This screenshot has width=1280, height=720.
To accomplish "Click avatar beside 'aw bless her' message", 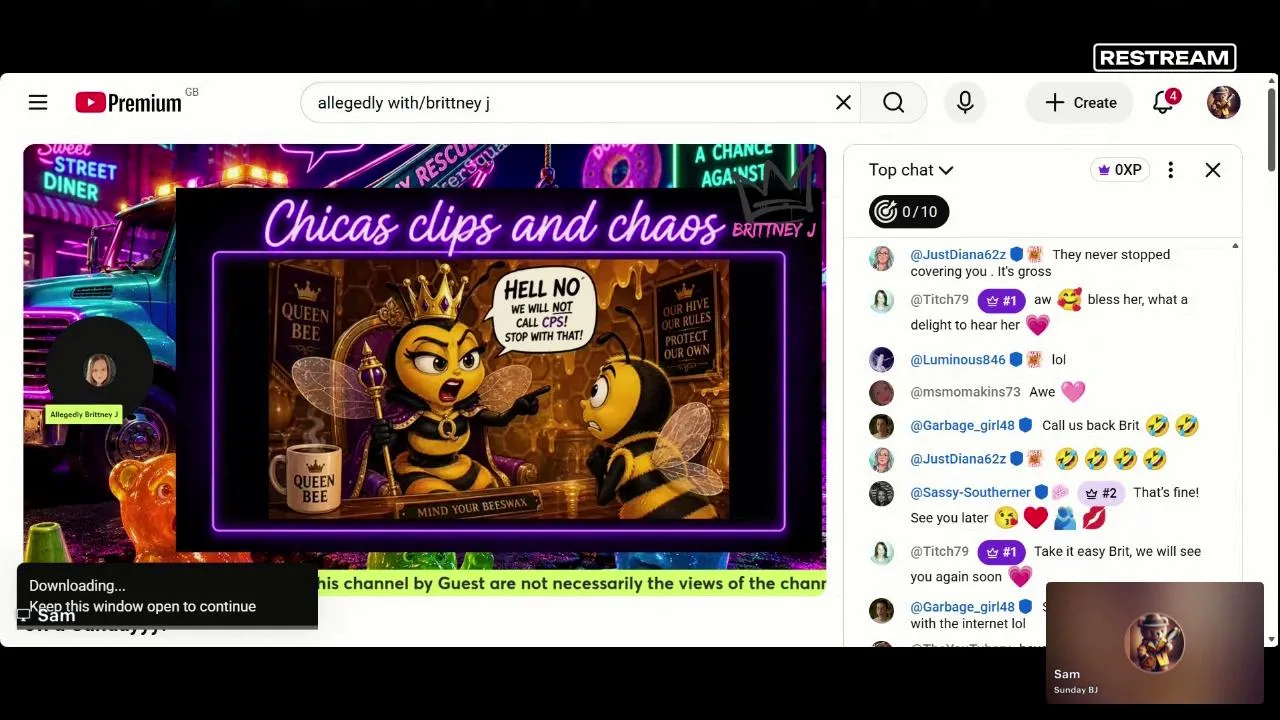I will (x=881, y=302).
